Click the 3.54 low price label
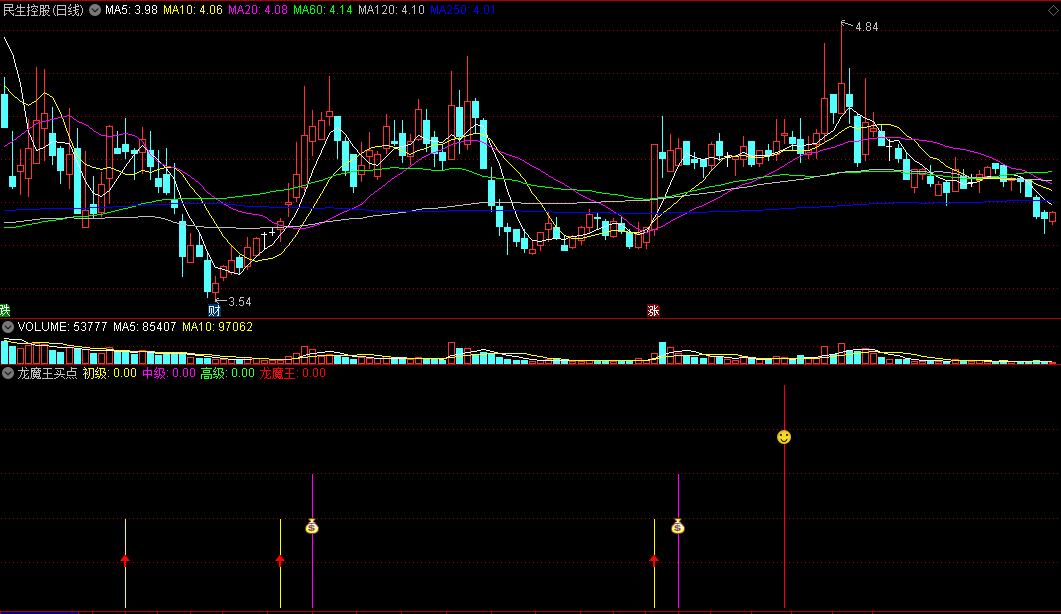 [x=240, y=302]
